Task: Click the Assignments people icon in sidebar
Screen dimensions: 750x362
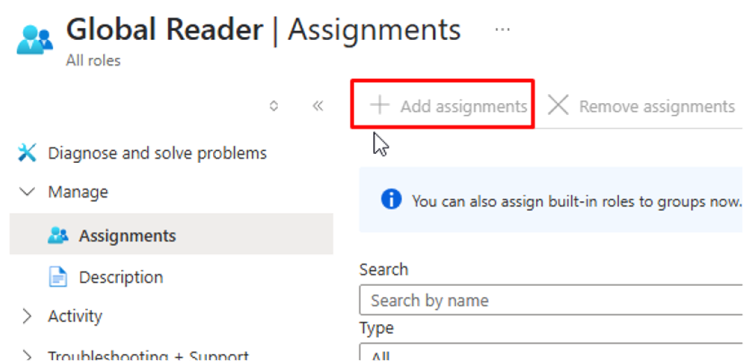Action: click(x=58, y=235)
